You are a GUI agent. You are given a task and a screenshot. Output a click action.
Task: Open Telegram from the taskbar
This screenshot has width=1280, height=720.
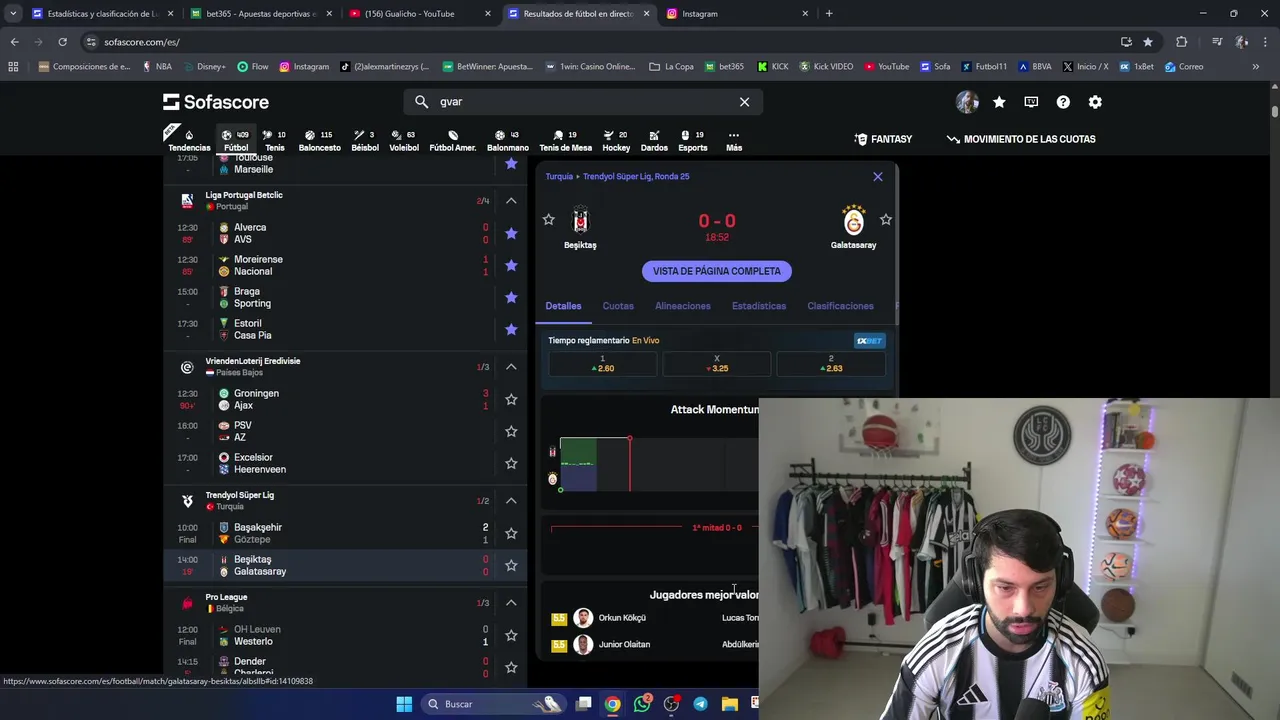point(700,704)
